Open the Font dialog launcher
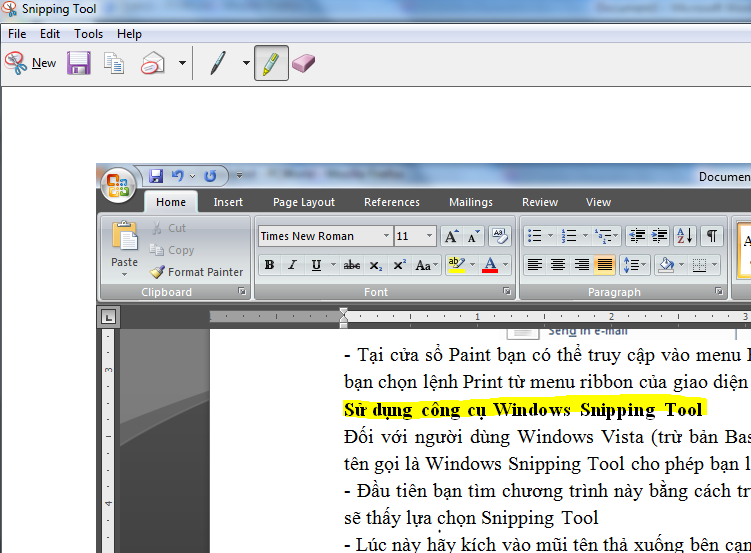The height and width of the screenshot is (553, 751). pos(507,291)
